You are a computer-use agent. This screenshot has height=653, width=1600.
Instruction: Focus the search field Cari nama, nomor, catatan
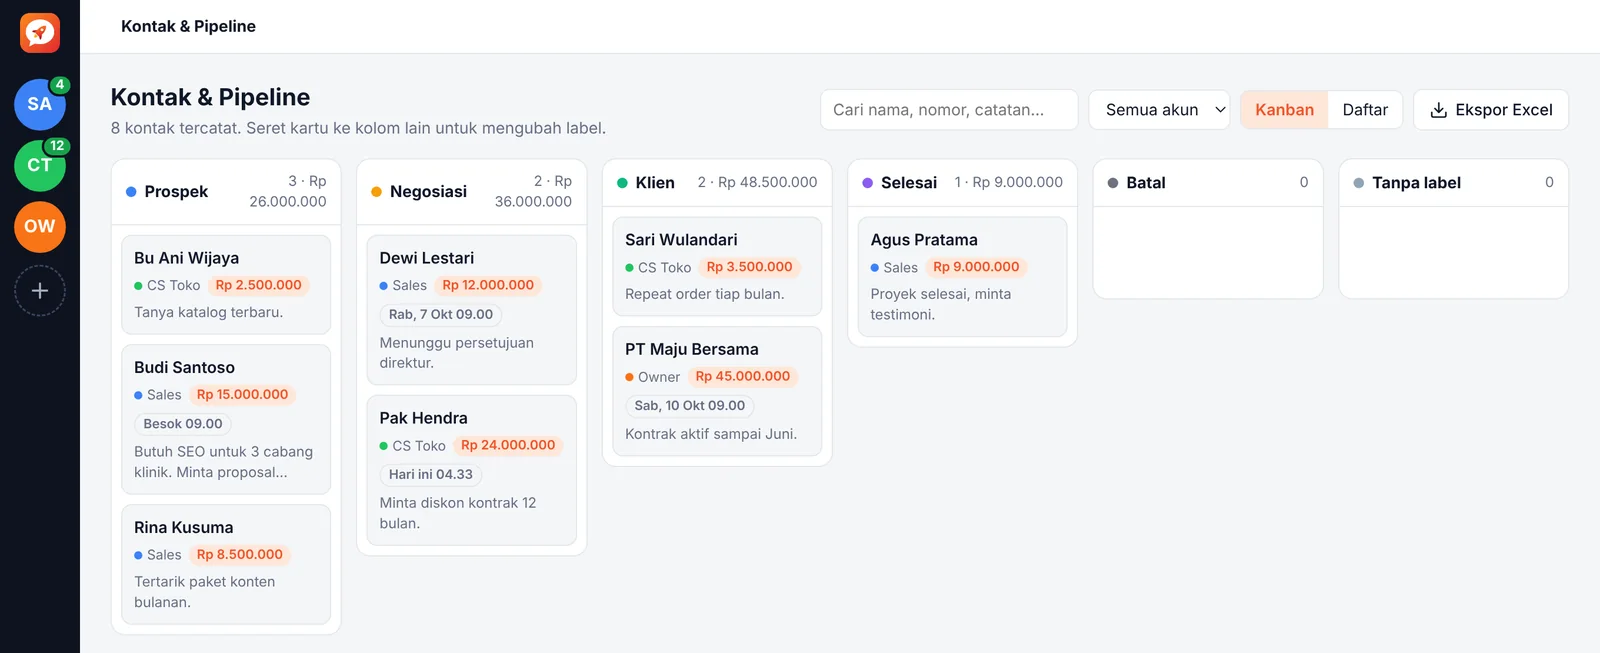tap(949, 110)
